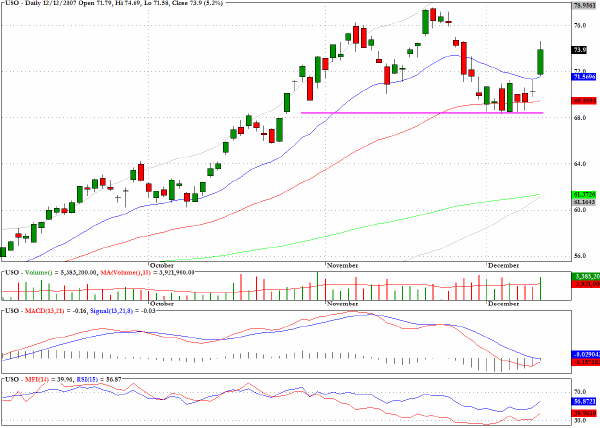The height and width of the screenshot is (428, 600).
Task: Select the red volume average tag 3,921,98
Action: click(x=585, y=284)
